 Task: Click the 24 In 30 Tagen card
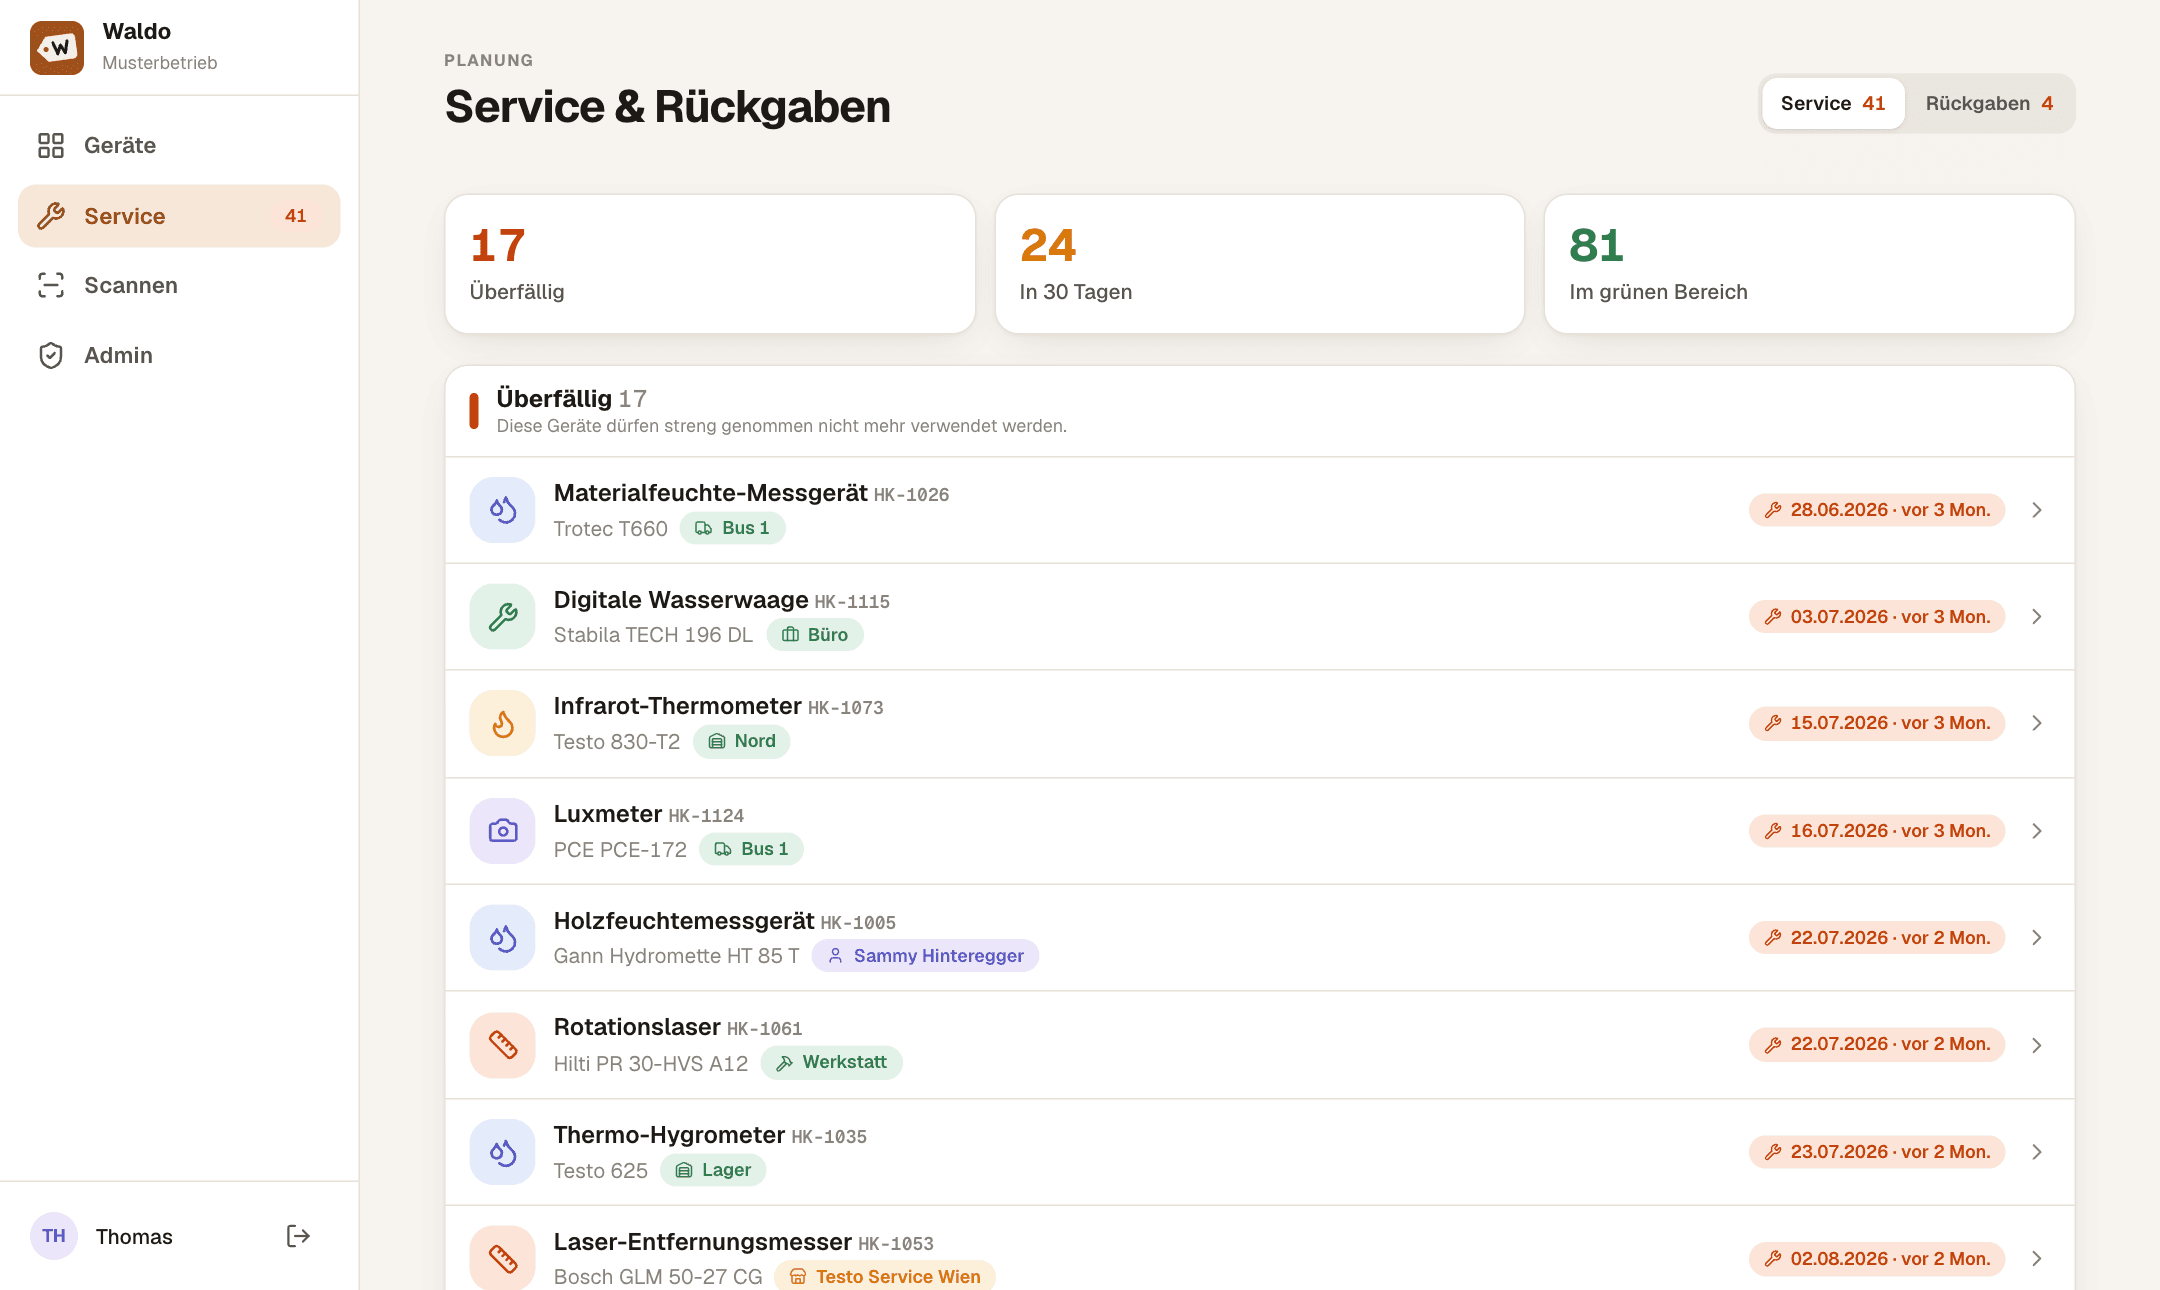1260,264
